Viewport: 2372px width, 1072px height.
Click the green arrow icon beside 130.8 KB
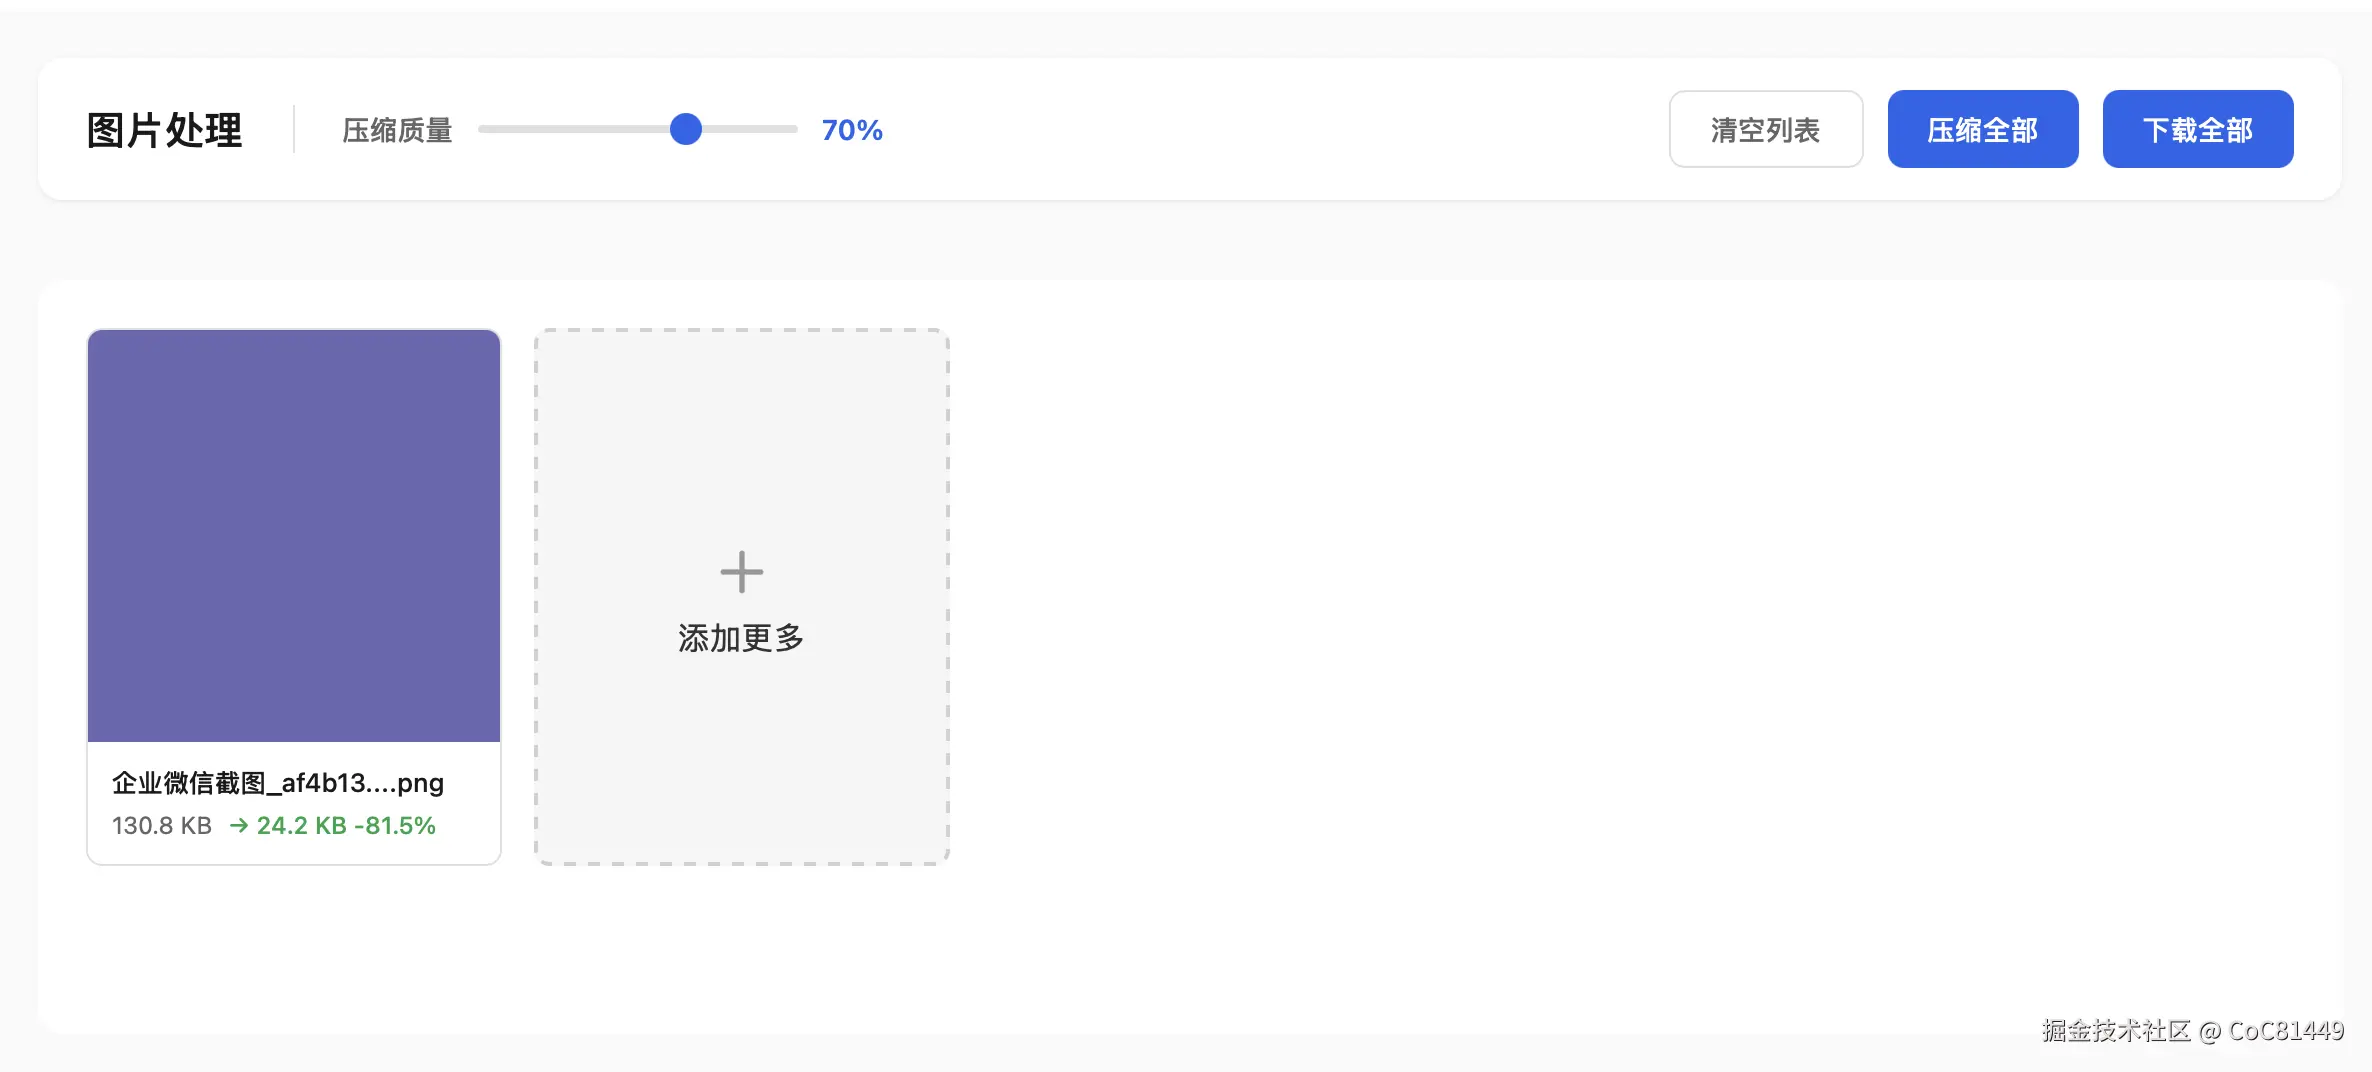click(x=239, y=826)
